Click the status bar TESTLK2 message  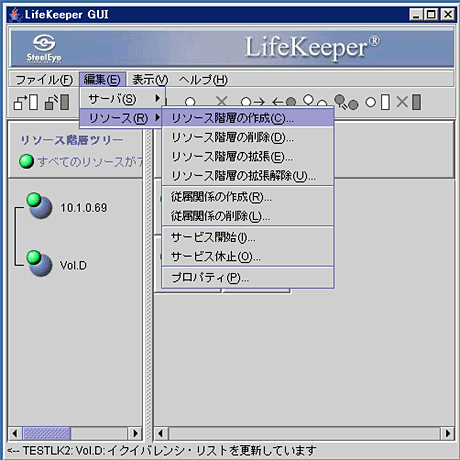(x=161, y=451)
